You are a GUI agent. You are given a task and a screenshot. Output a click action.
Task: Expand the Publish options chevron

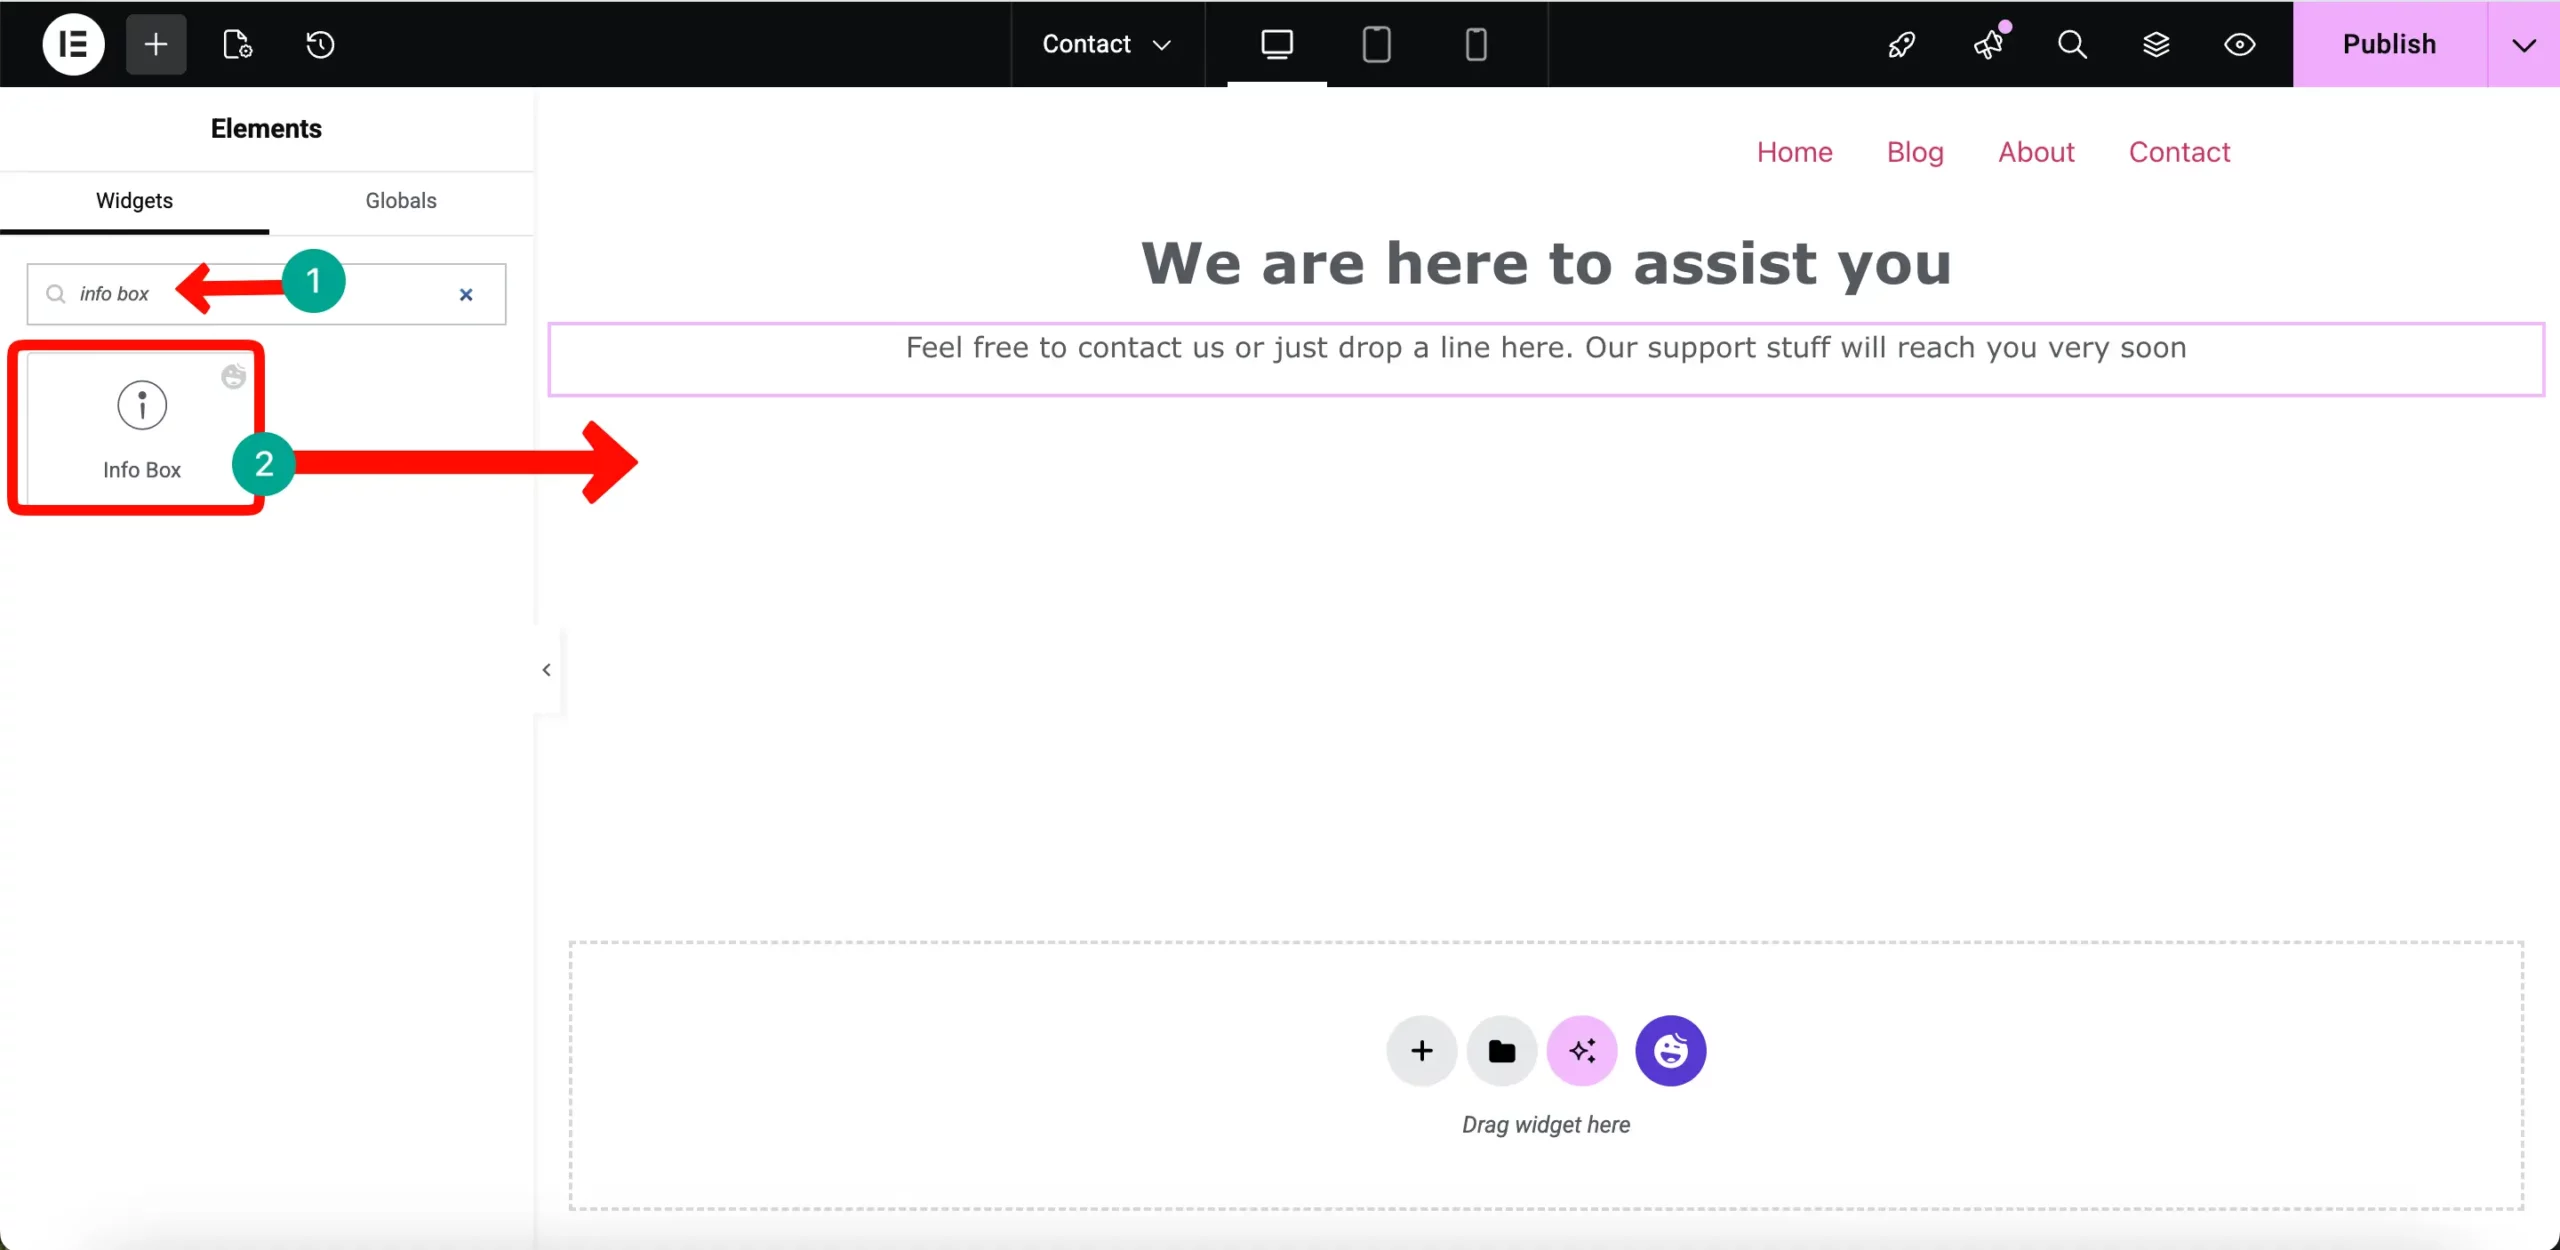(2523, 44)
